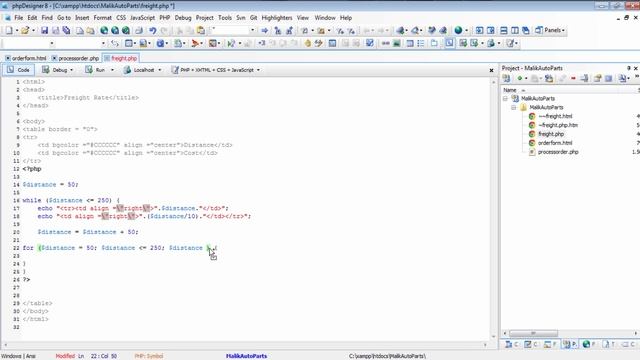Image resolution: width=640 pixels, height=360 pixels.
Task: Open the Panels dropdown in toolbar
Action: 550,30
